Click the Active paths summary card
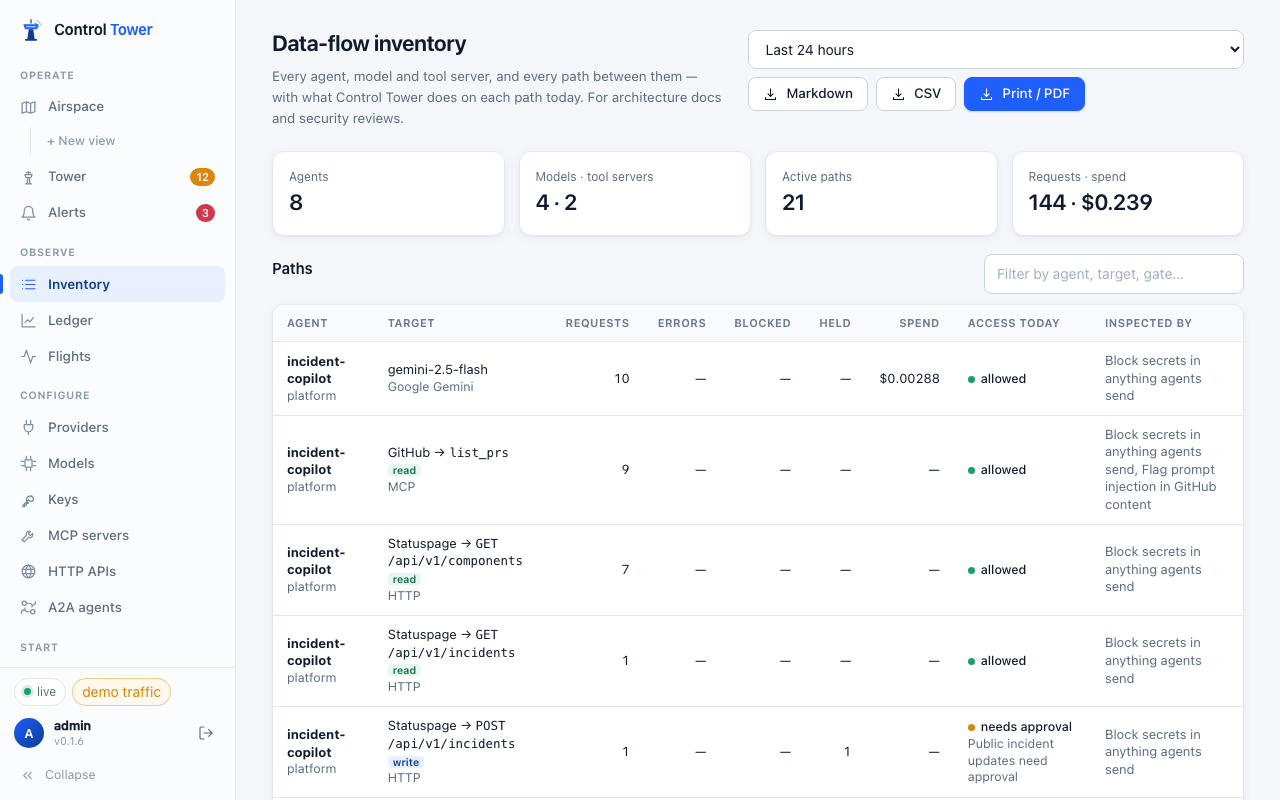 coord(881,193)
